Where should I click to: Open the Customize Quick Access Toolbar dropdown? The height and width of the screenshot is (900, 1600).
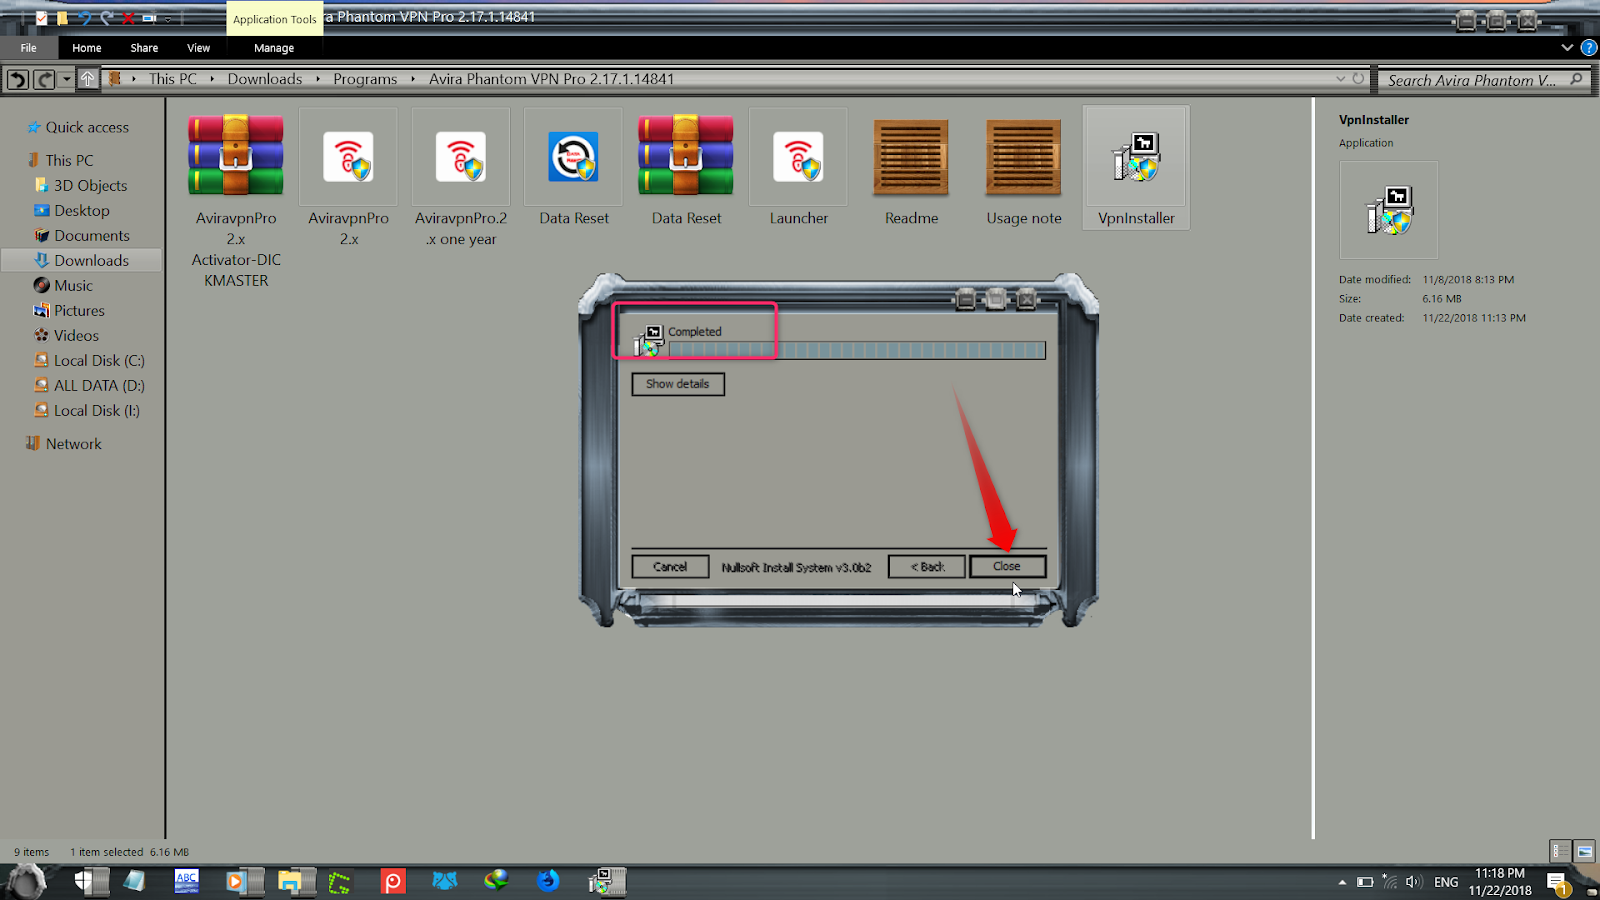168,18
